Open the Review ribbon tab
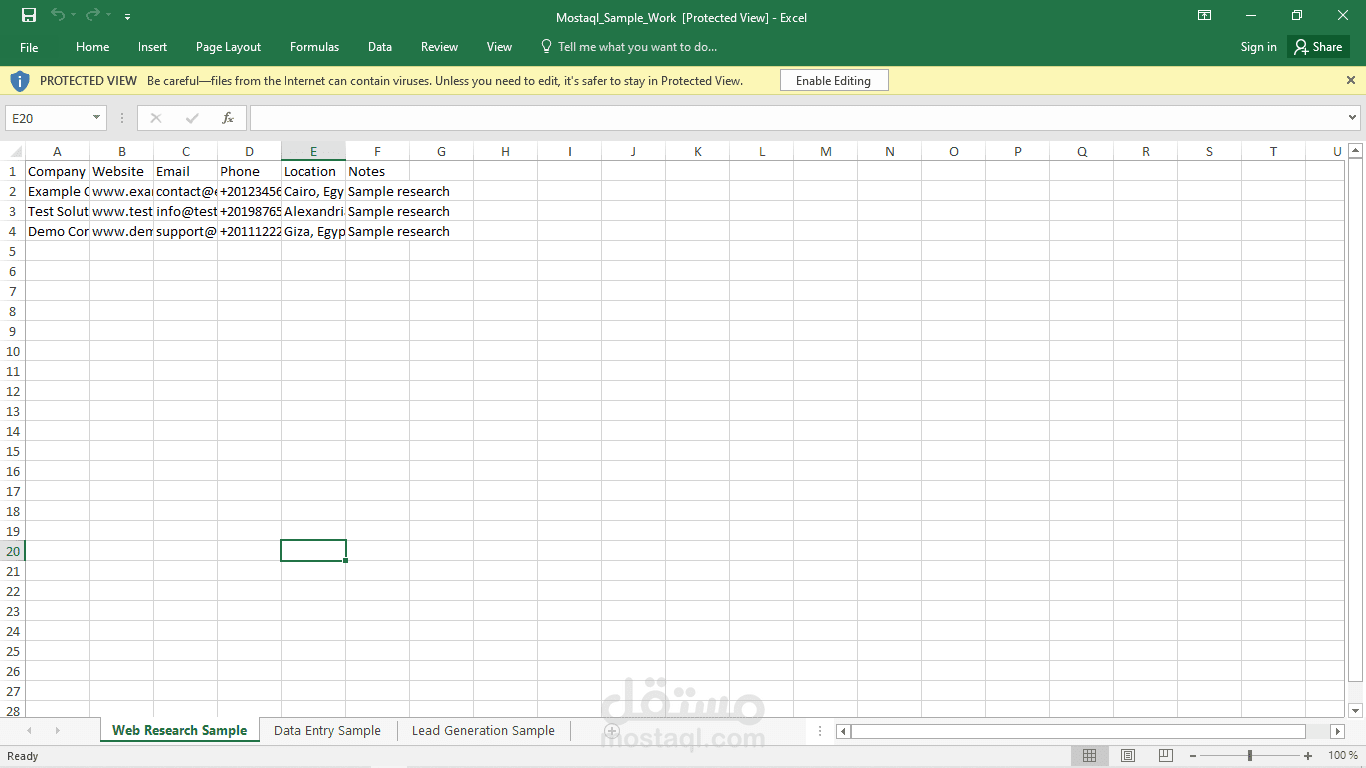Viewport: 1366px width, 768px height. point(439,47)
